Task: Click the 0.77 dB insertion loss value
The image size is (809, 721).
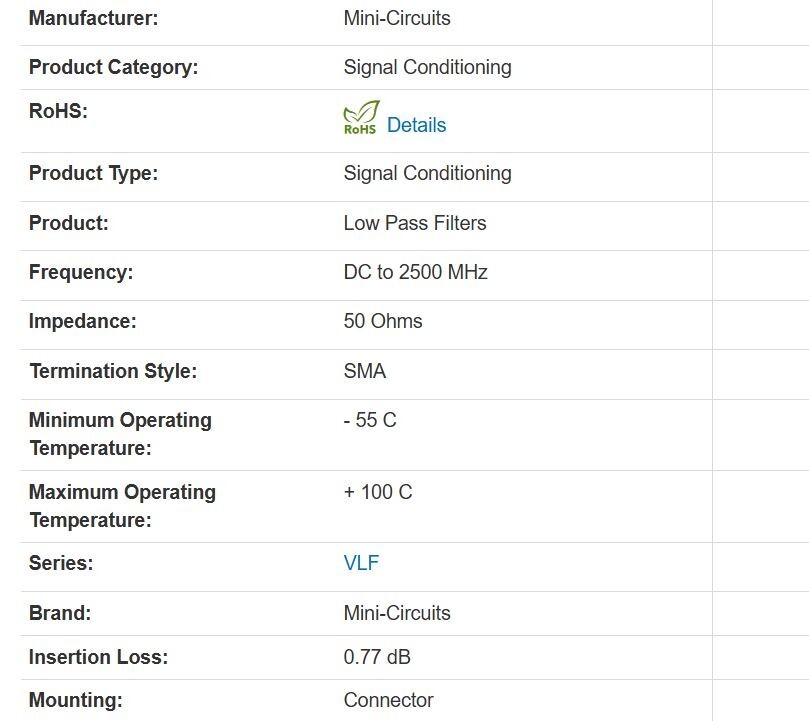Action: pos(377,657)
